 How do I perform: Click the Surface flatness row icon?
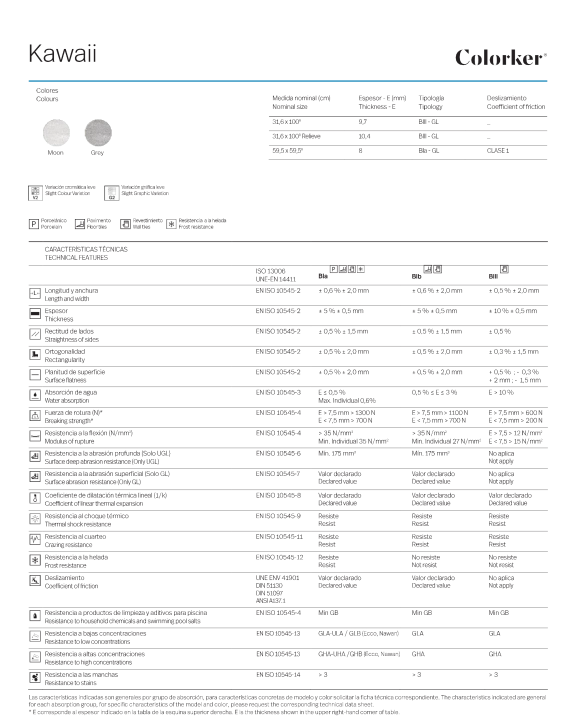[35, 375]
